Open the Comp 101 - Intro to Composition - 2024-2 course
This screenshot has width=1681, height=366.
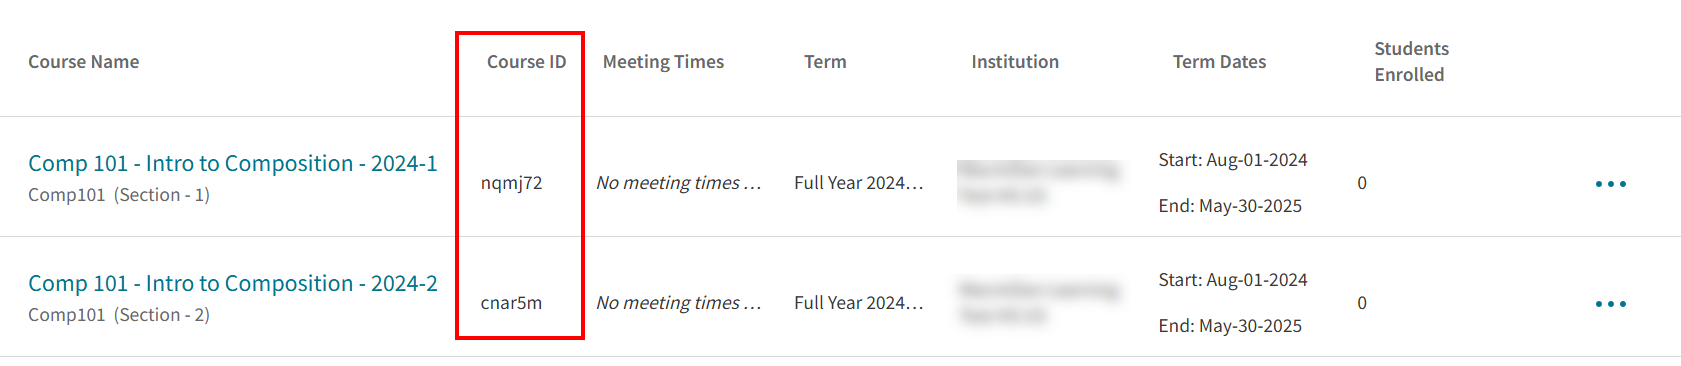233,283
